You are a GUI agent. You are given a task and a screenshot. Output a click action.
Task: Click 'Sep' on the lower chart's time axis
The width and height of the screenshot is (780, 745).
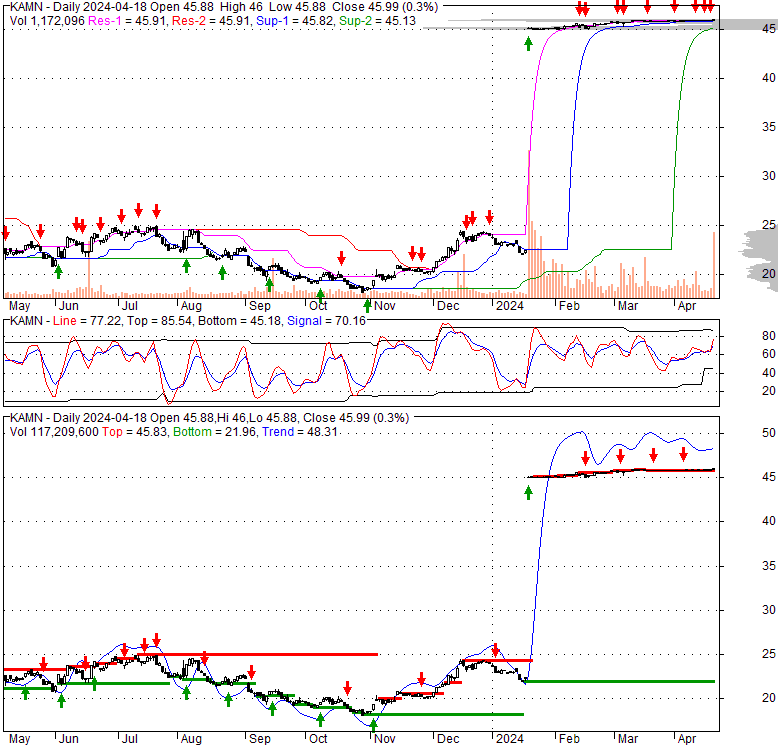tap(260, 739)
